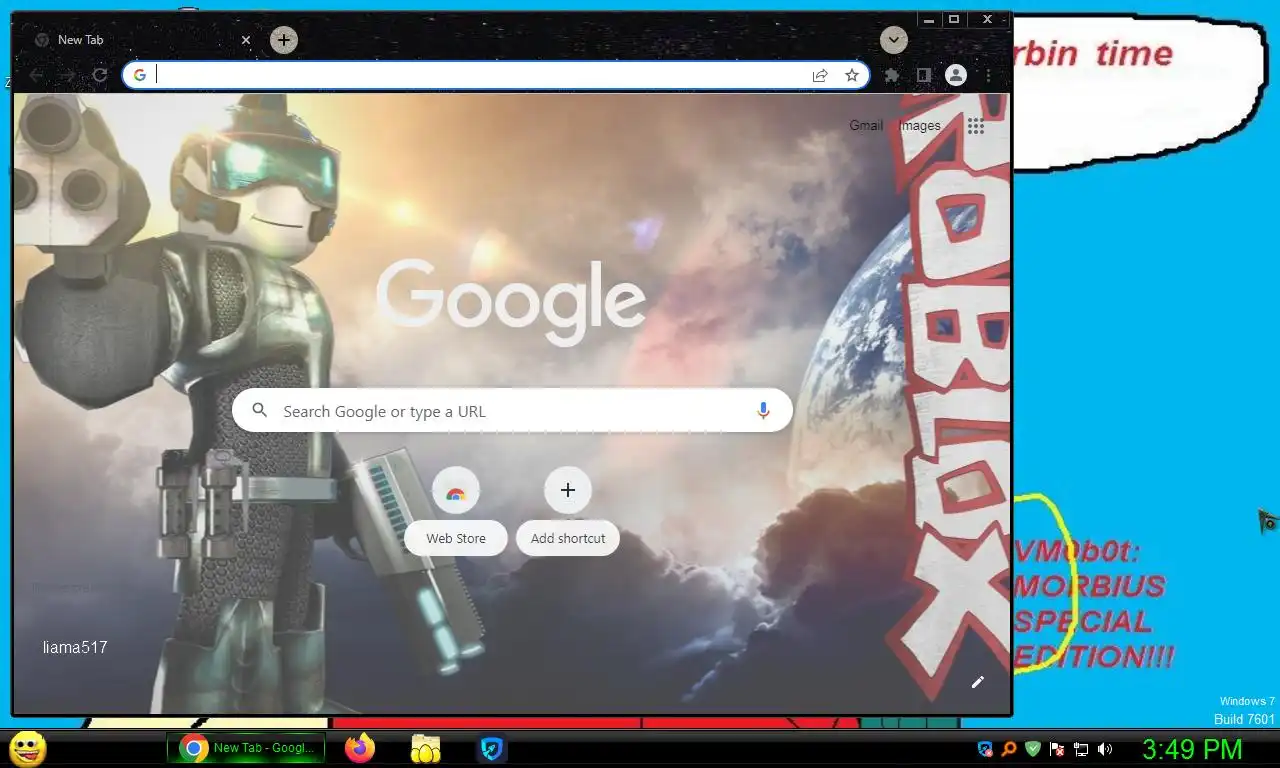The height and width of the screenshot is (768, 1280).
Task: Go back using the back arrow
Action: (x=37, y=75)
